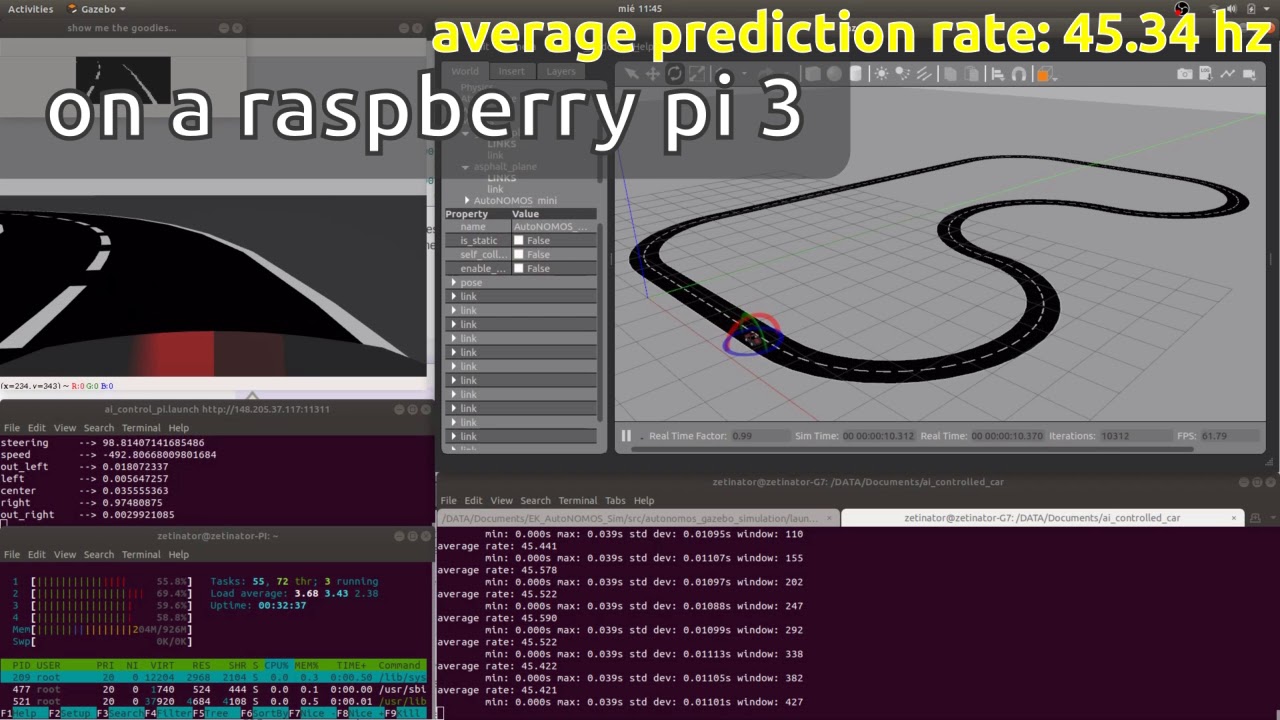Viewport: 1280px width, 720px height.
Task: Start video recording with the camcorder icon
Action: tap(1250, 73)
